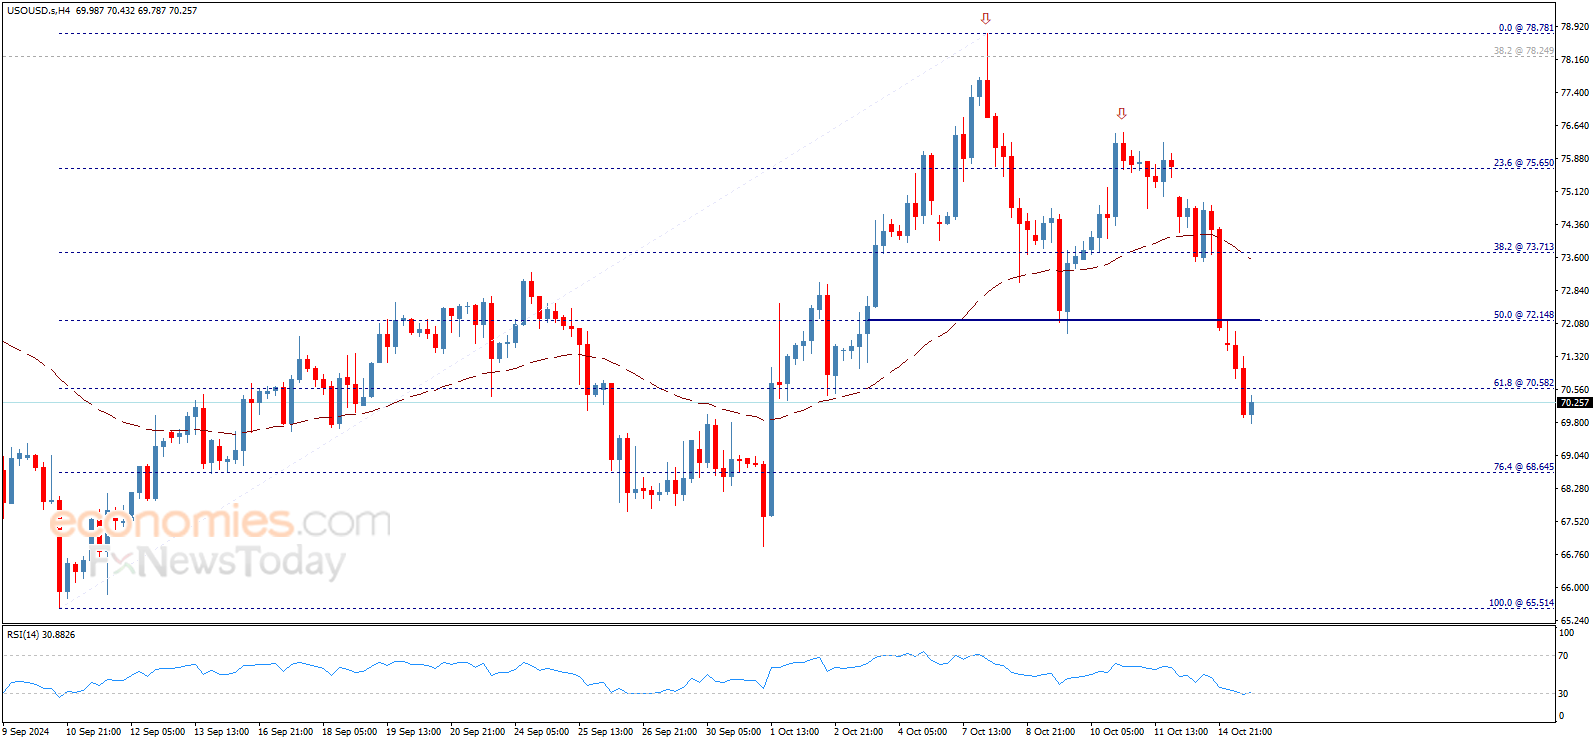This screenshot has height=743, width=1596.
Task: Click the USOUSD.s,H4 chart title text
Action: point(38,11)
